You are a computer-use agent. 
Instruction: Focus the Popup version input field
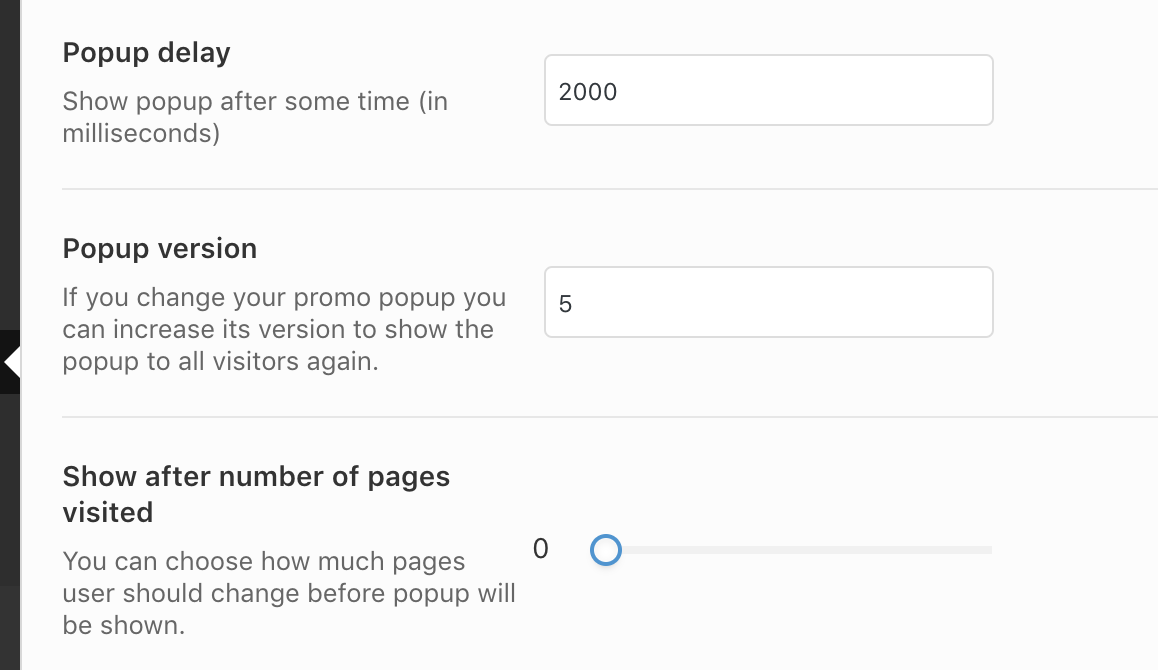pos(768,302)
